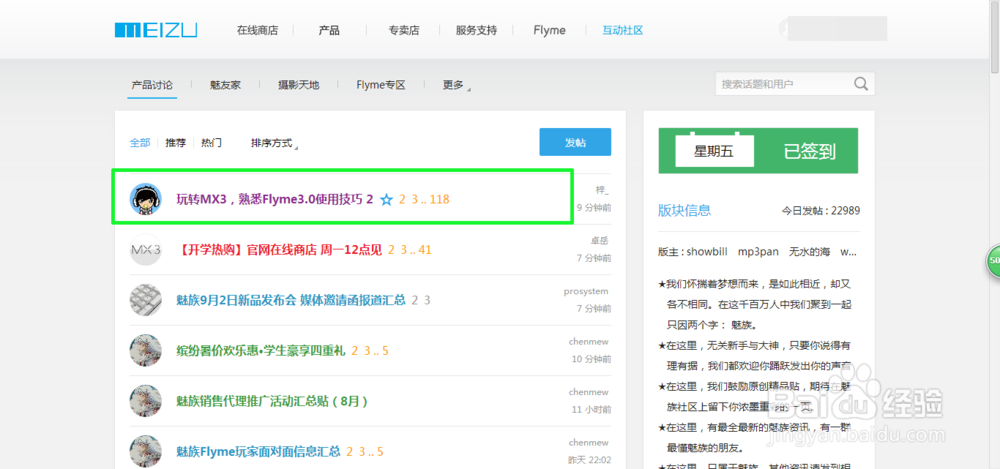This screenshot has width=1000, height=469.
Task: Select the 摄影天地 tab
Action: click(x=298, y=85)
